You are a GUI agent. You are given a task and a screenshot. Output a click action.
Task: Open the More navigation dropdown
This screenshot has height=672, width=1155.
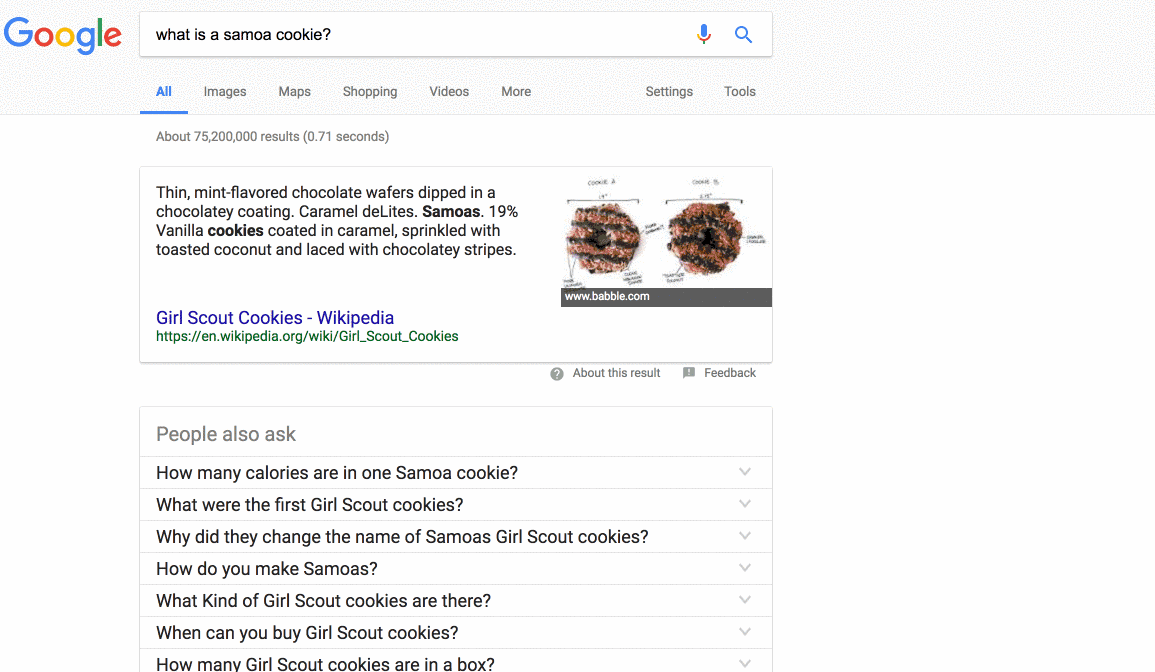515,91
